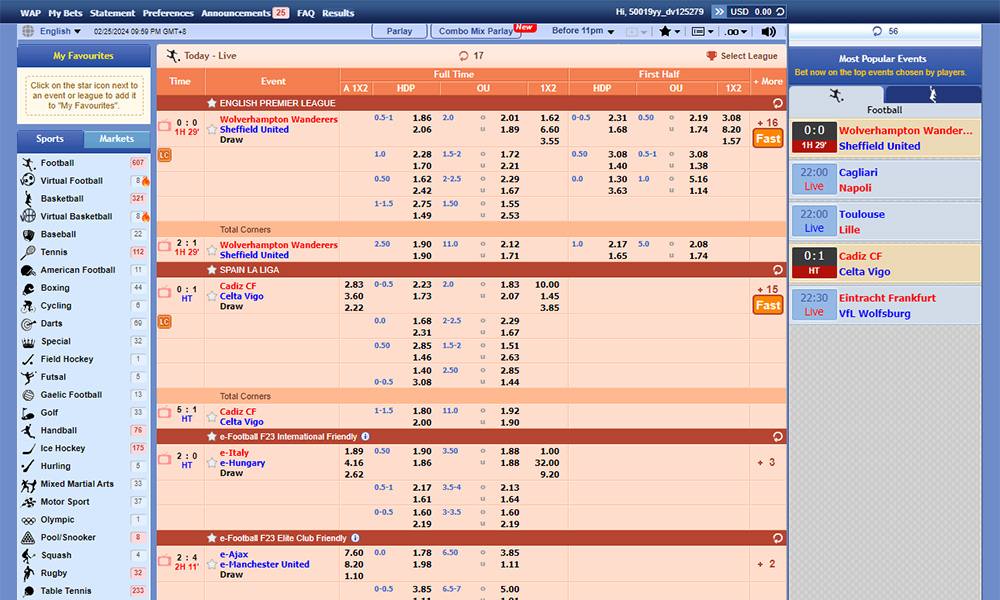Open the Statement menu
The height and width of the screenshot is (600, 1000).
[x=112, y=13]
